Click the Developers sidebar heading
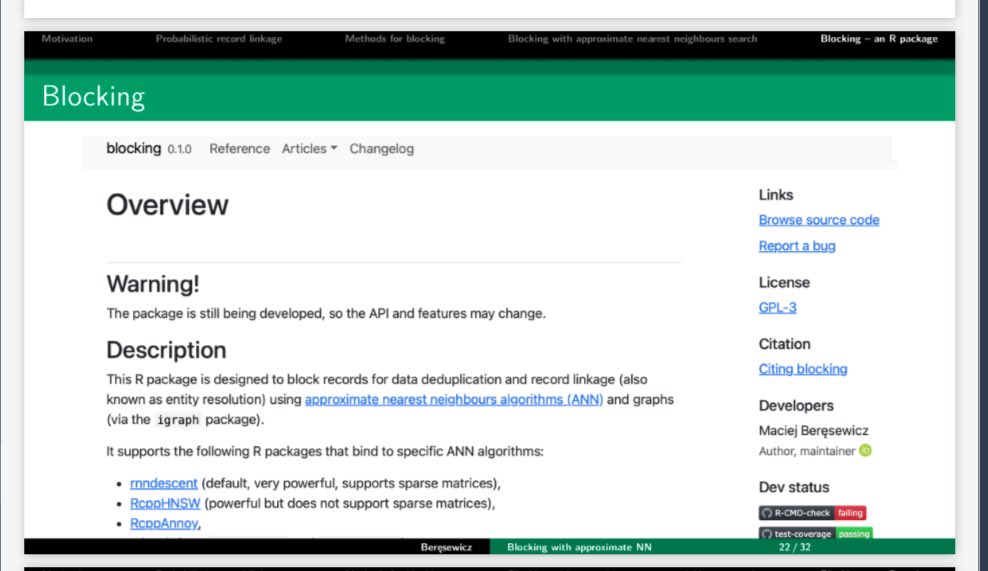The image size is (988, 571). (796, 406)
